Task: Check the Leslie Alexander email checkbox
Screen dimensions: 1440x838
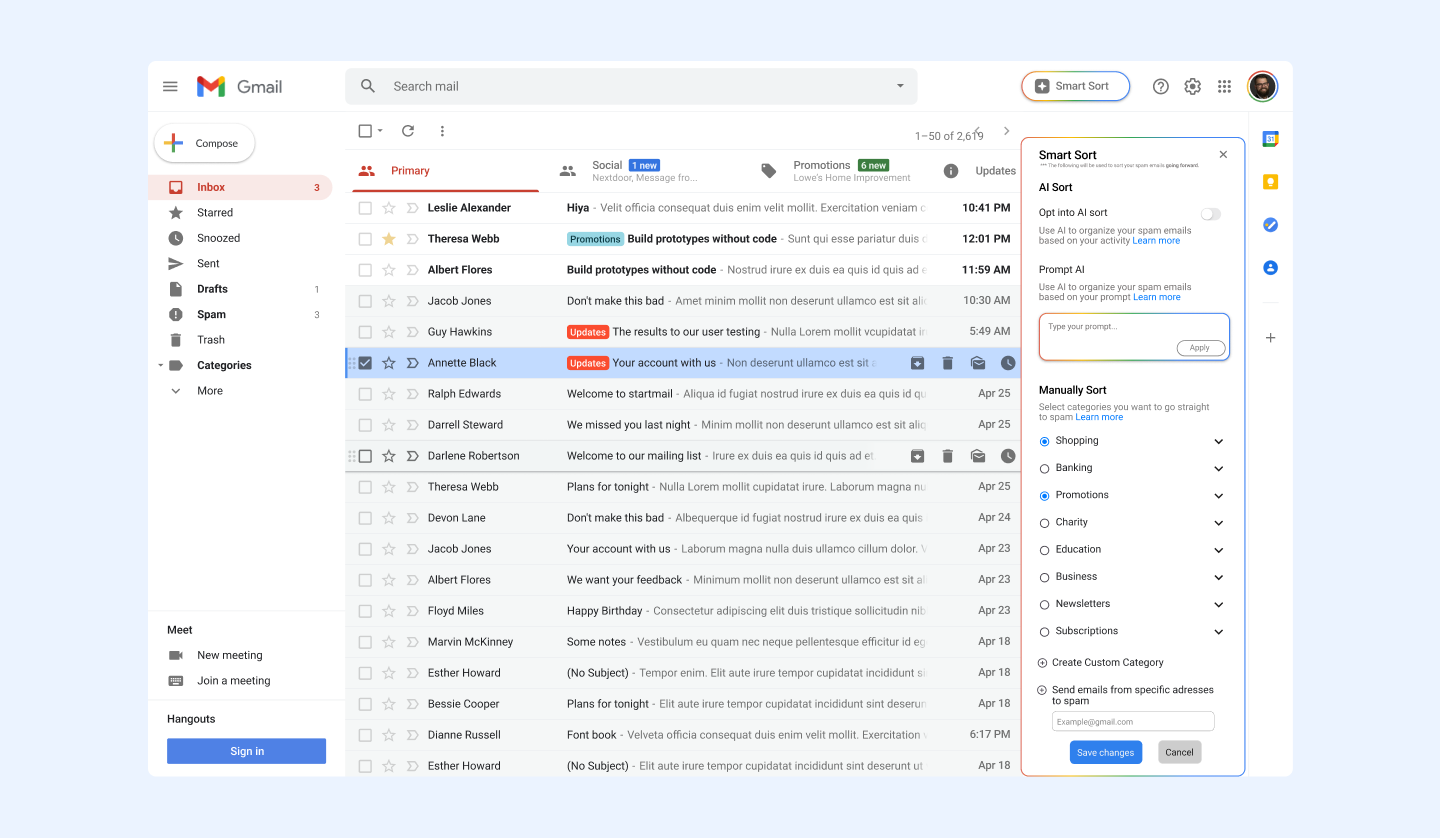Action: coord(365,208)
